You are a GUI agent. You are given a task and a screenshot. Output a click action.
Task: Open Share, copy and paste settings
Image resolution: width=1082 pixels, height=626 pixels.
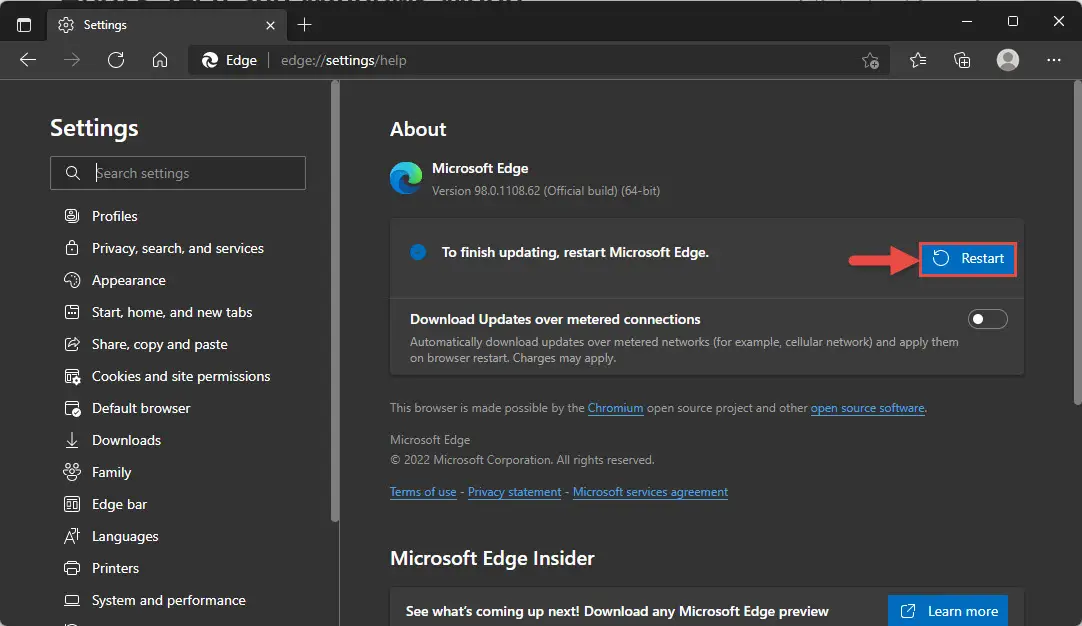(159, 344)
